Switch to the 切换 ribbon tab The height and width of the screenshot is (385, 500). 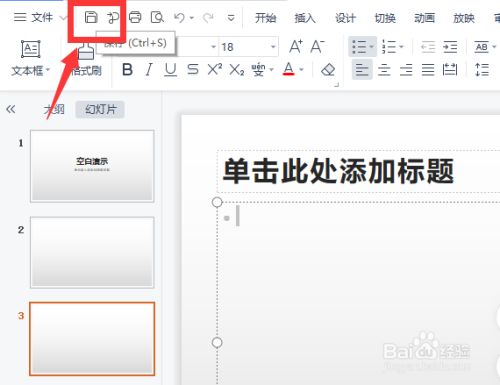point(385,18)
